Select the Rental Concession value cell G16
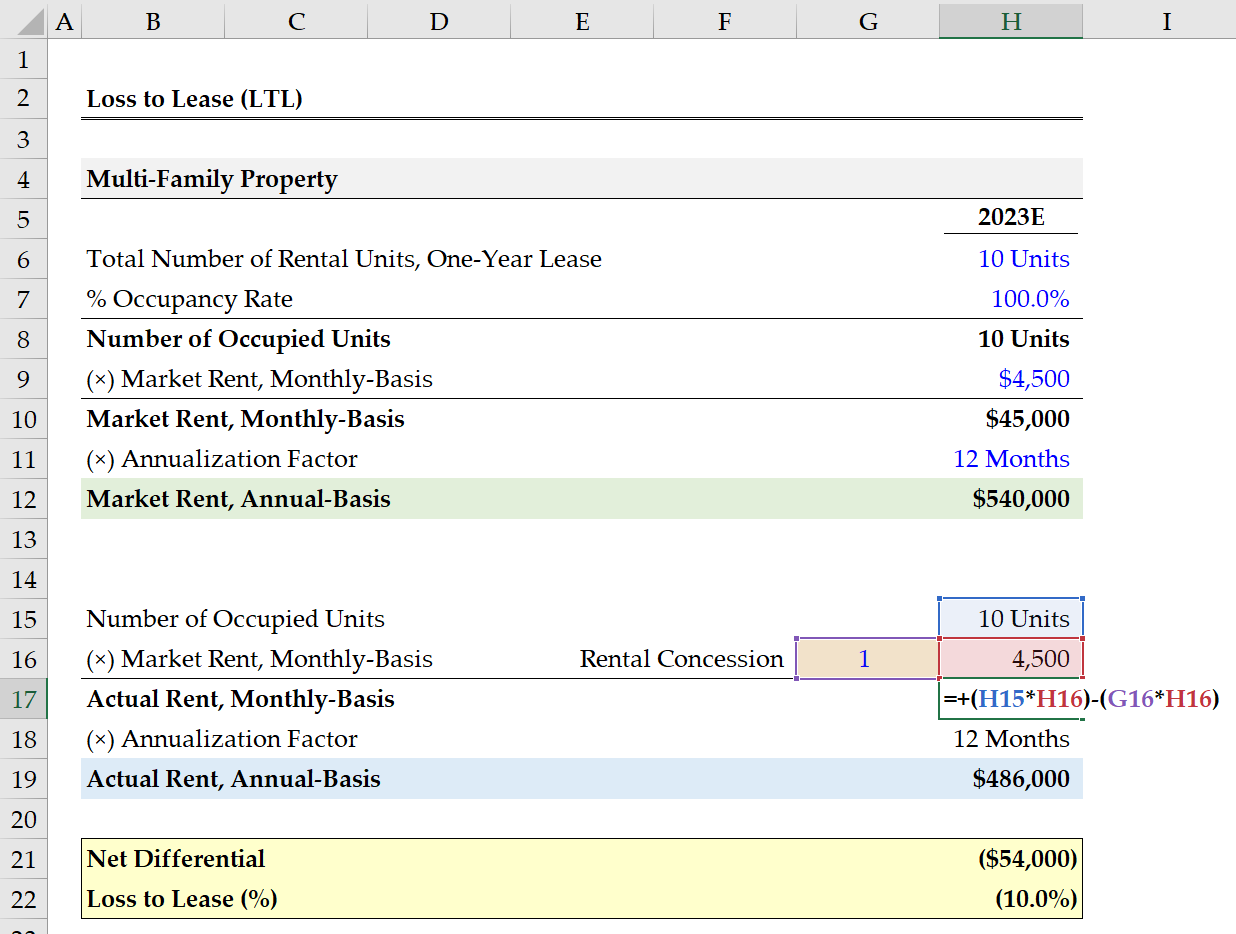1236x934 pixels. [x=867, y=659]
